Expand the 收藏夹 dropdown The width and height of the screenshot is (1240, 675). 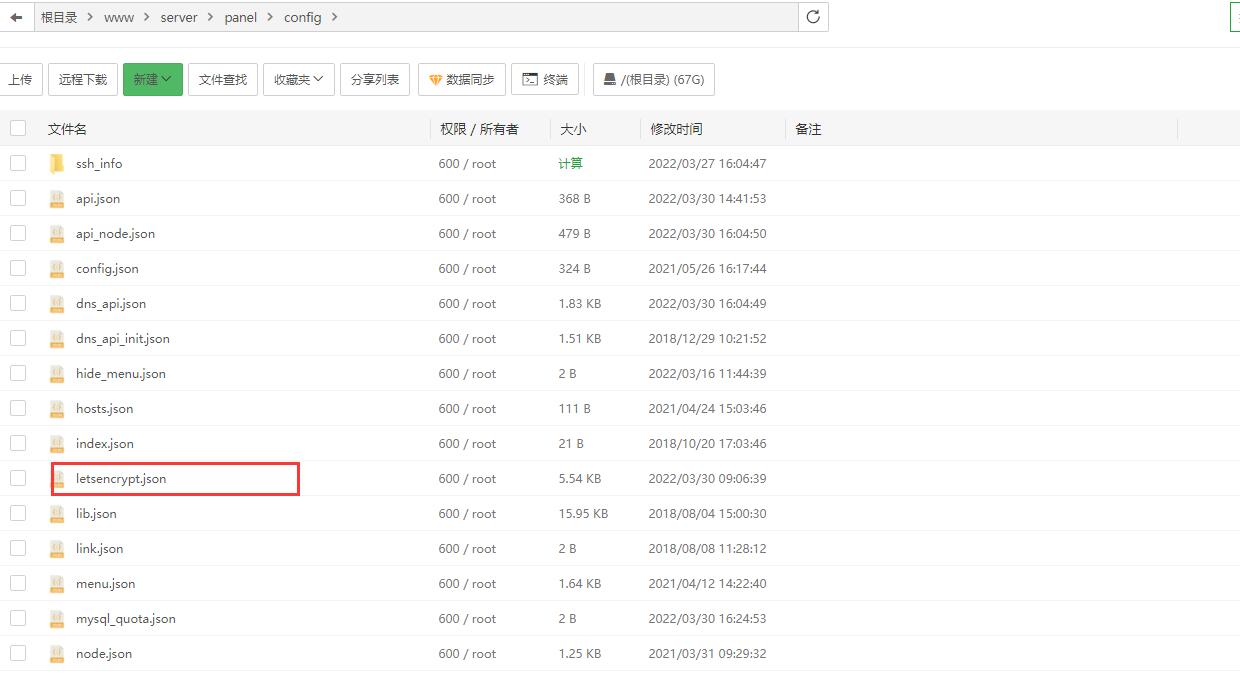point(298,80)
